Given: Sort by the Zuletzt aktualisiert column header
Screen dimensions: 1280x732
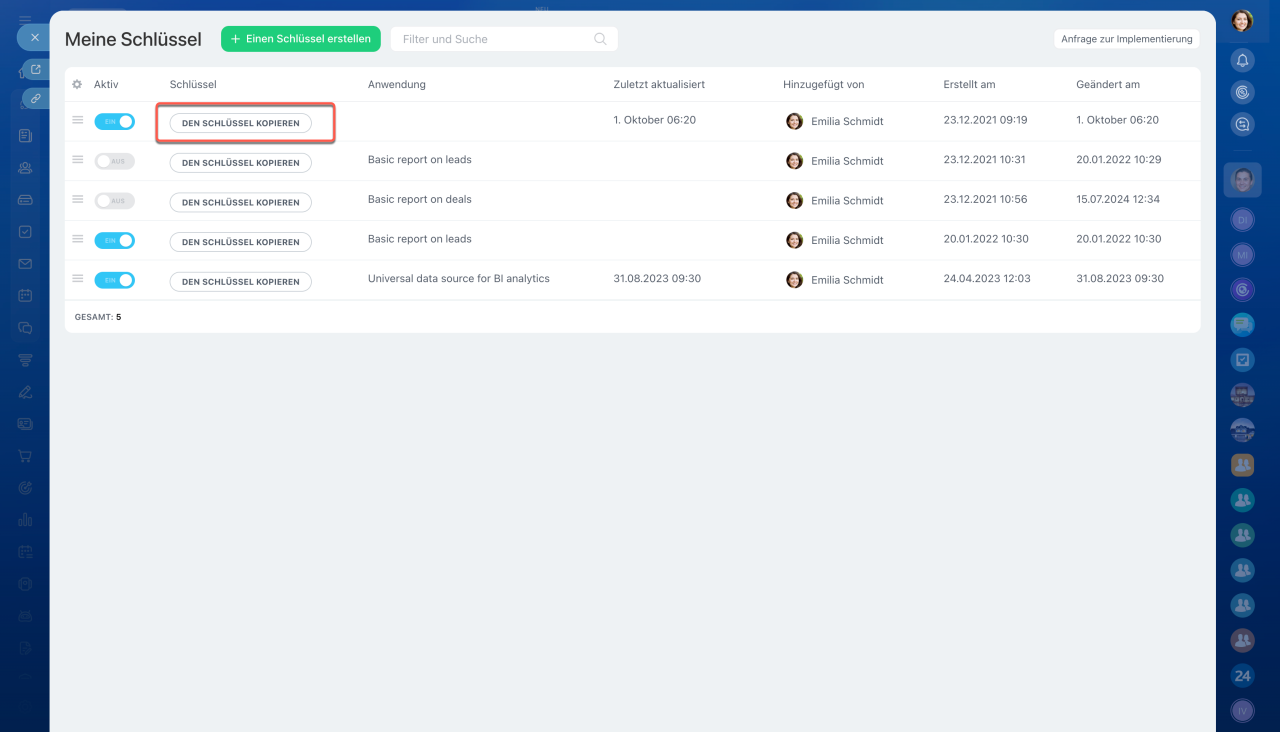Looking at the screenshot, I should (658, 85).
